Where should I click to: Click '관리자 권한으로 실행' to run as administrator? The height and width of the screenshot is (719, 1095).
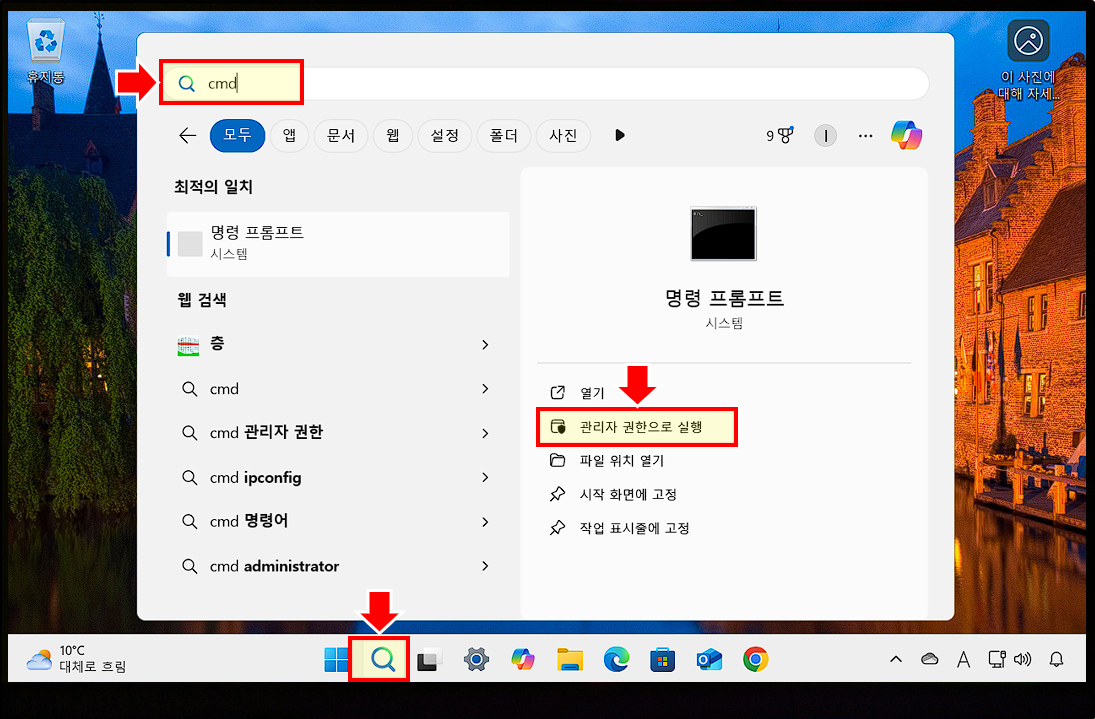pos(637,426)
